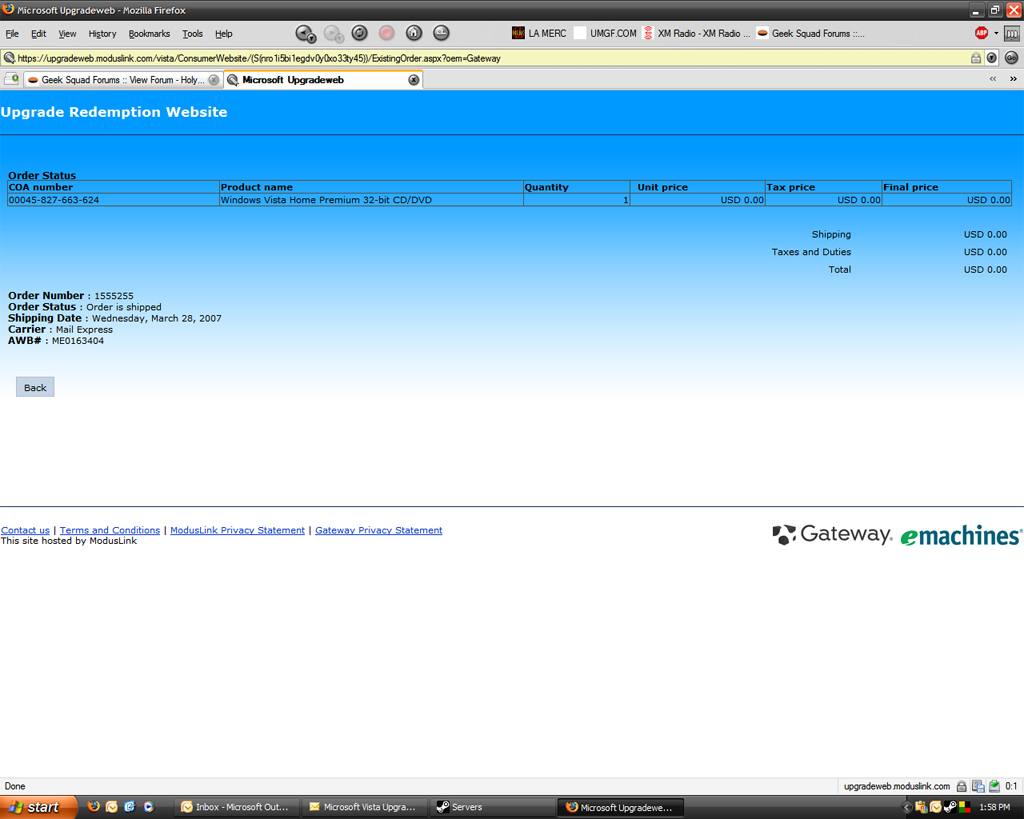The width and height of the screenshot is (1024, 819).
Task: Open the Help menu
Action: click(x=224, y=34)
